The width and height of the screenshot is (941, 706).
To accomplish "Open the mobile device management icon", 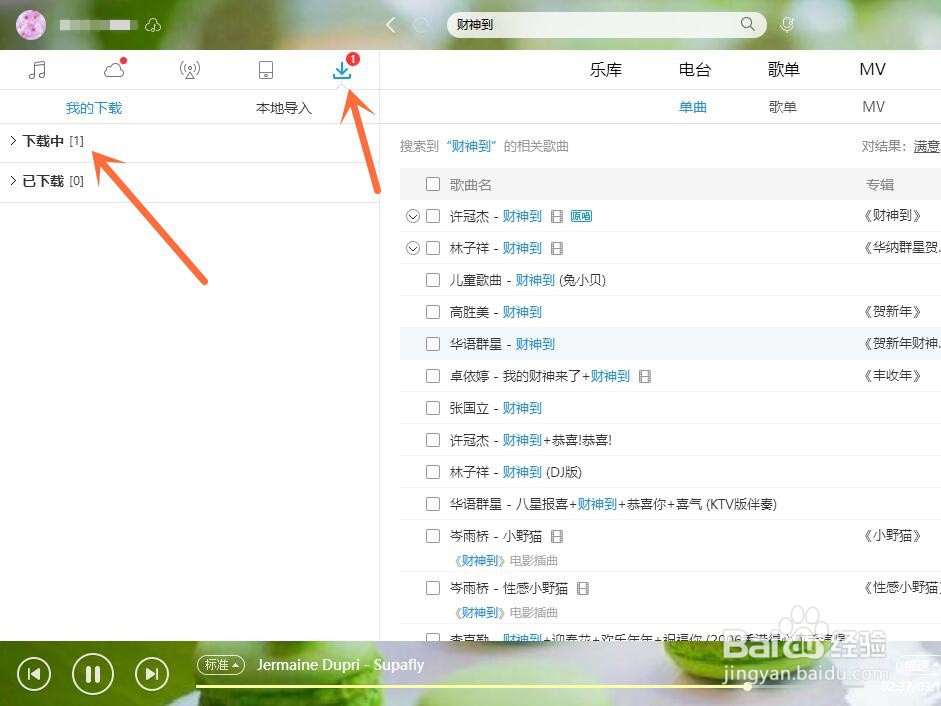I will coord(265,69).
